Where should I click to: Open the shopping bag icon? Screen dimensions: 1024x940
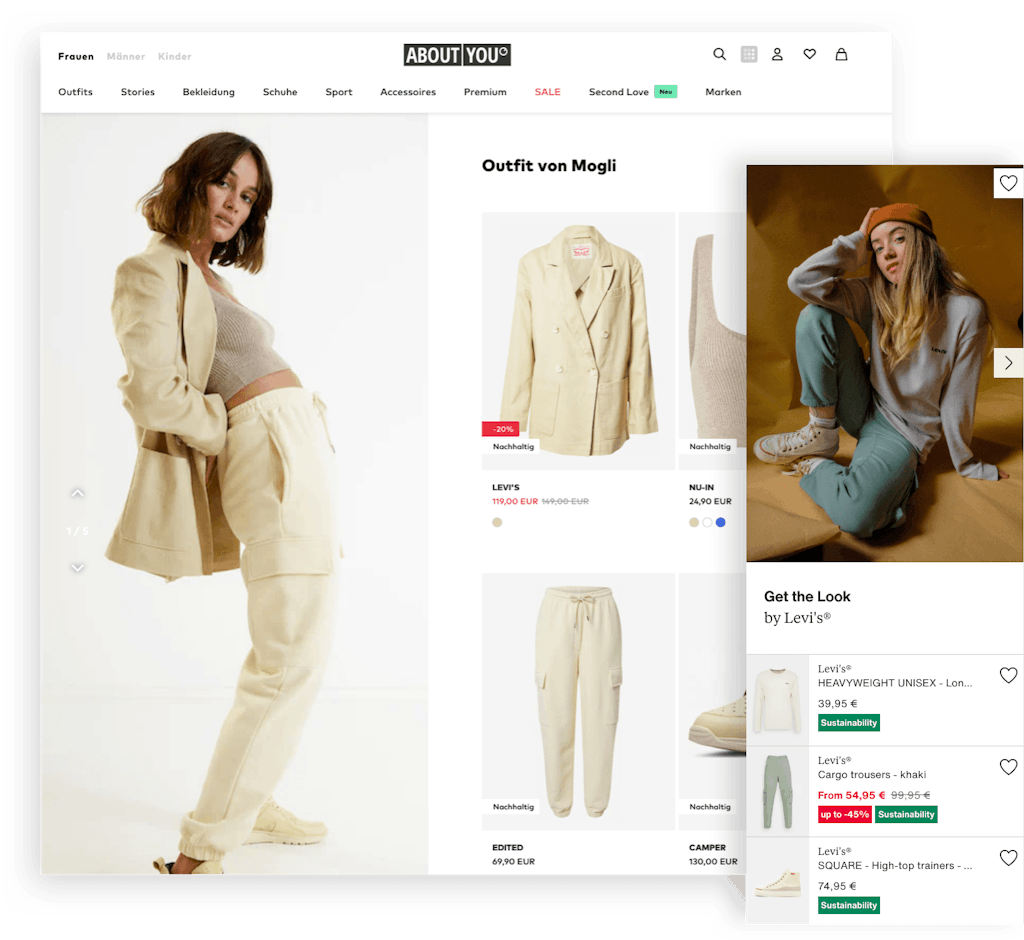(x=841, y=54)
